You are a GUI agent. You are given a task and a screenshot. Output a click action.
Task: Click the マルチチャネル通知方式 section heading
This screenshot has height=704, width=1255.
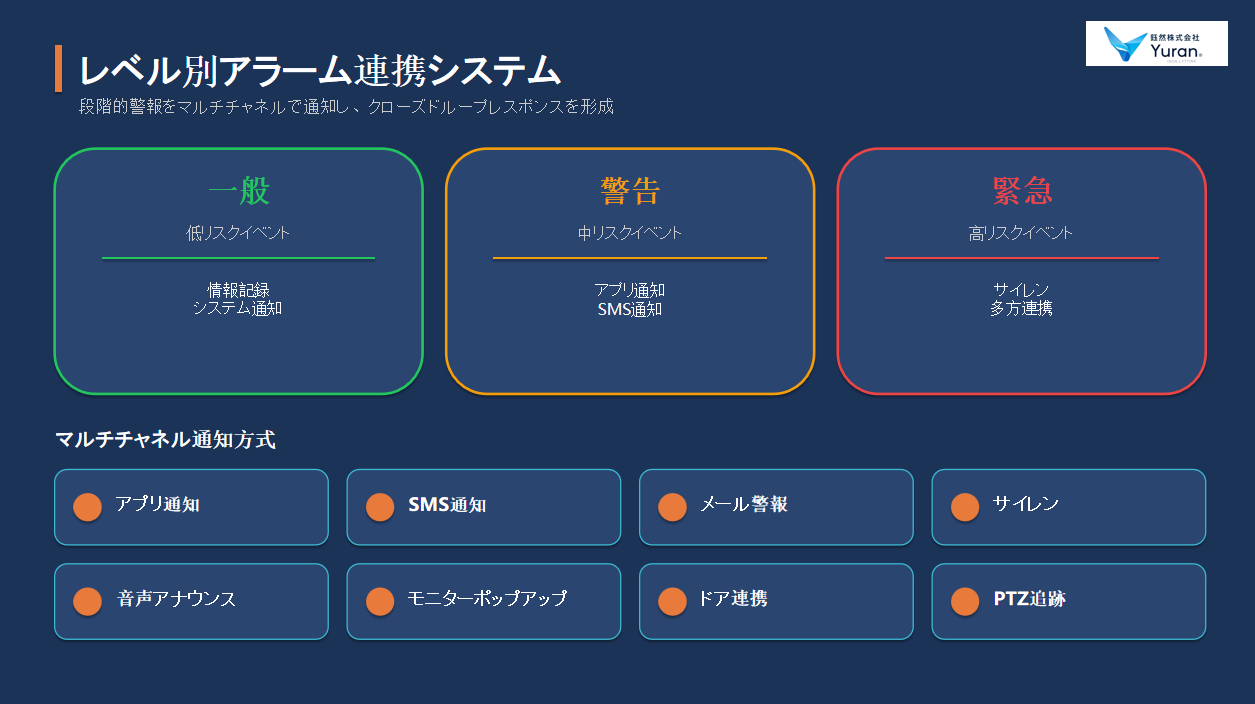[165, 440]
